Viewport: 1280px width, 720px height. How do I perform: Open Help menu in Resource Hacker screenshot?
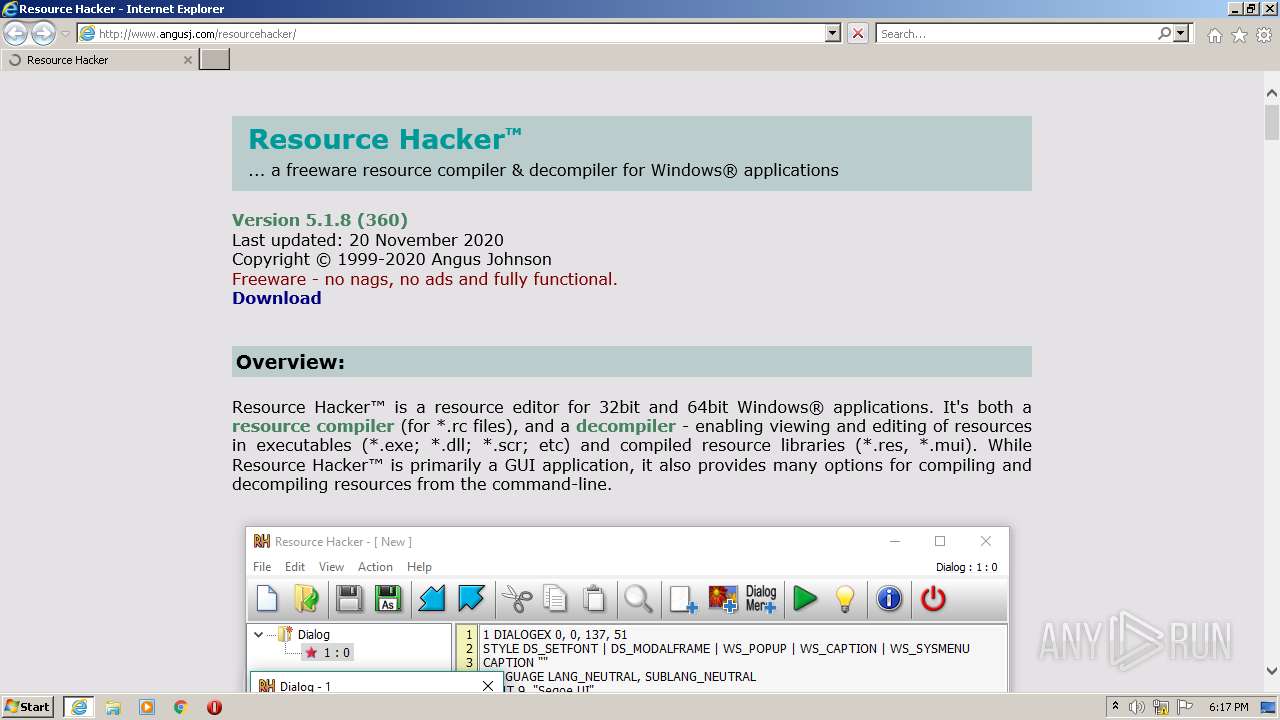point(419,567)
